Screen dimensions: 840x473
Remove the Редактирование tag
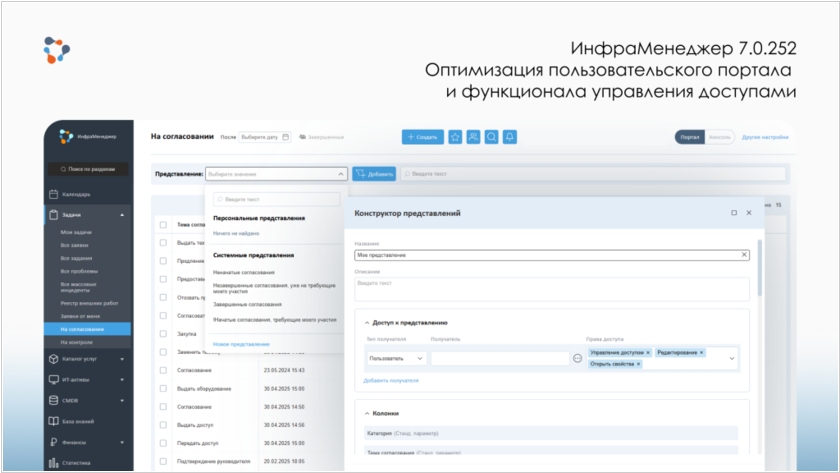[701, 352]
